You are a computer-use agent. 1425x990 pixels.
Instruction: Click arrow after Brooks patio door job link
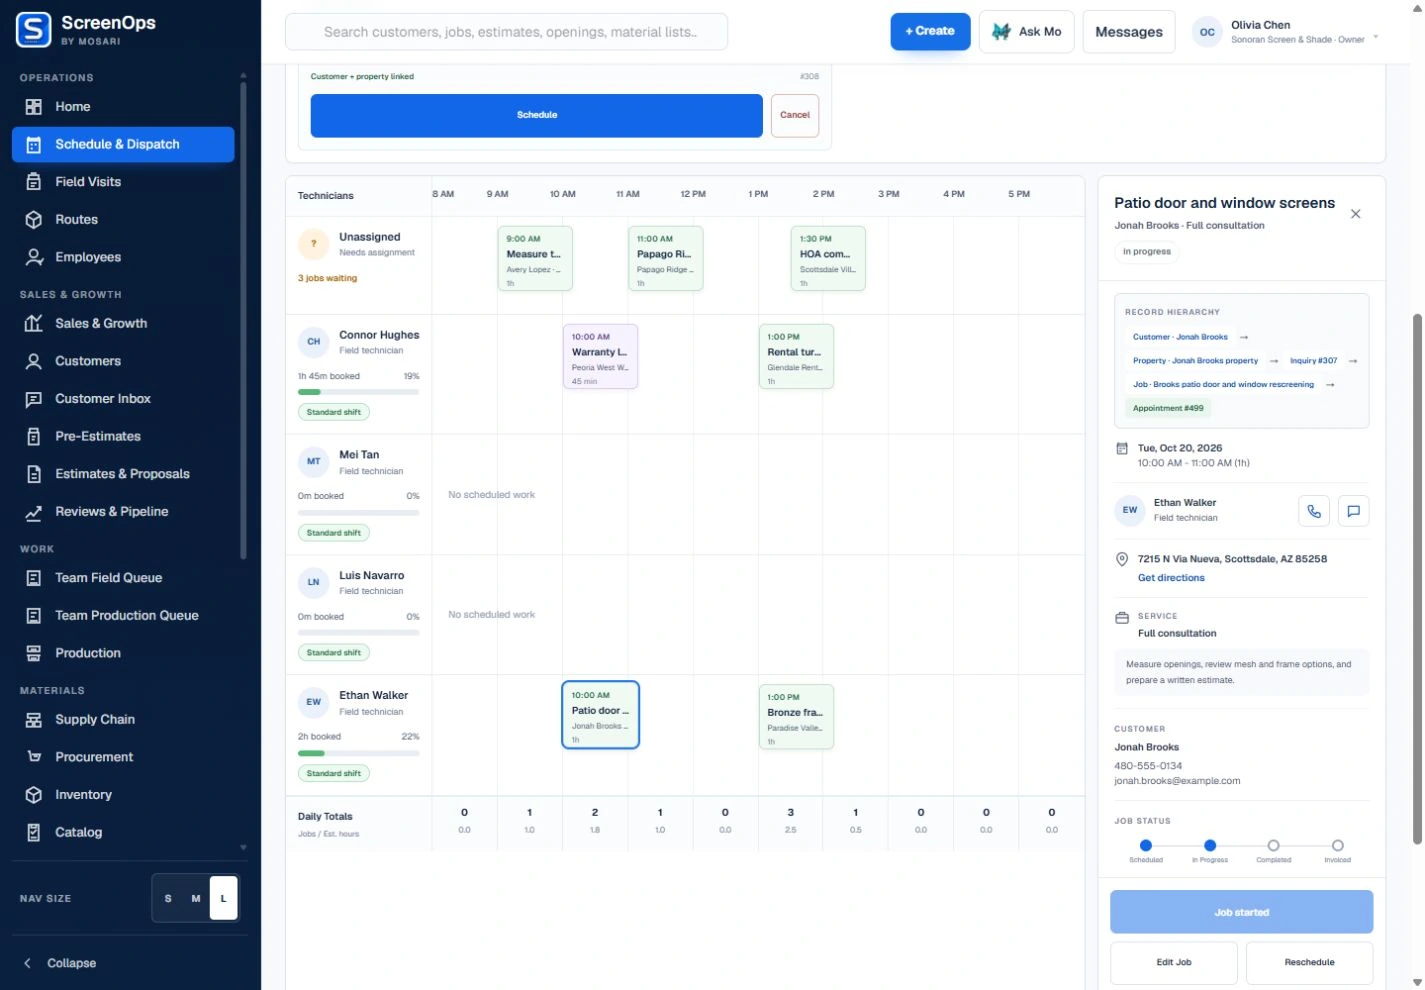tap(1330, 385)
